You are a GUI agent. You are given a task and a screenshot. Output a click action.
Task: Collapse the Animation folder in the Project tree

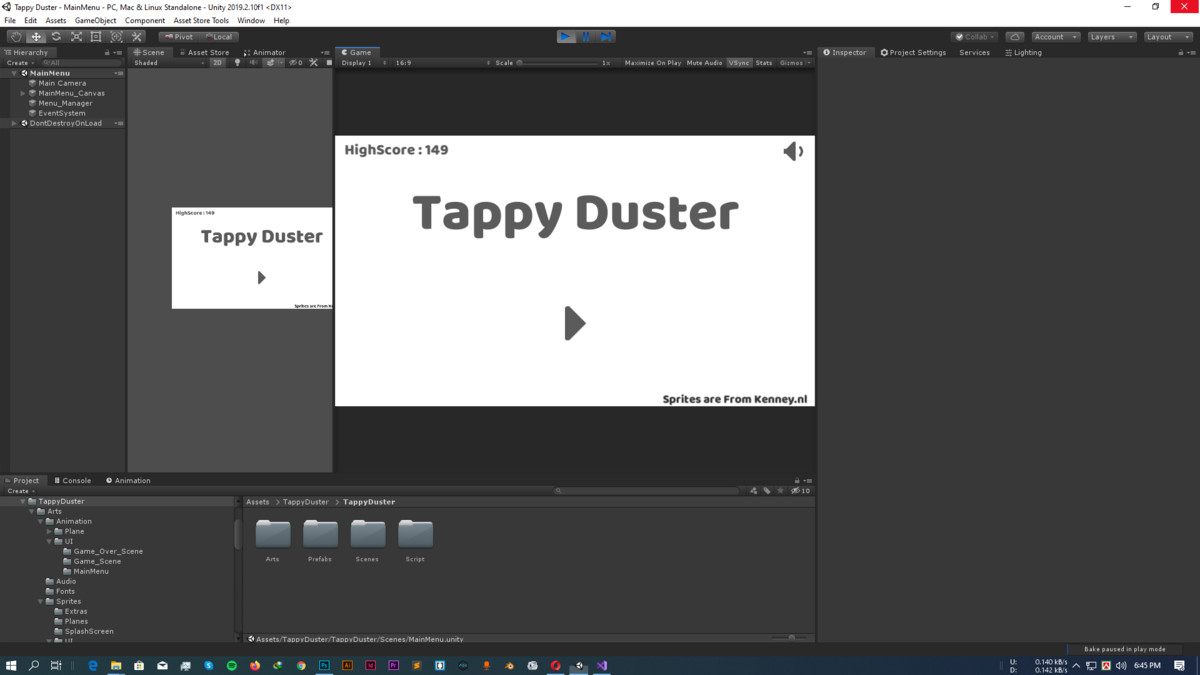(x=41, y=521)
